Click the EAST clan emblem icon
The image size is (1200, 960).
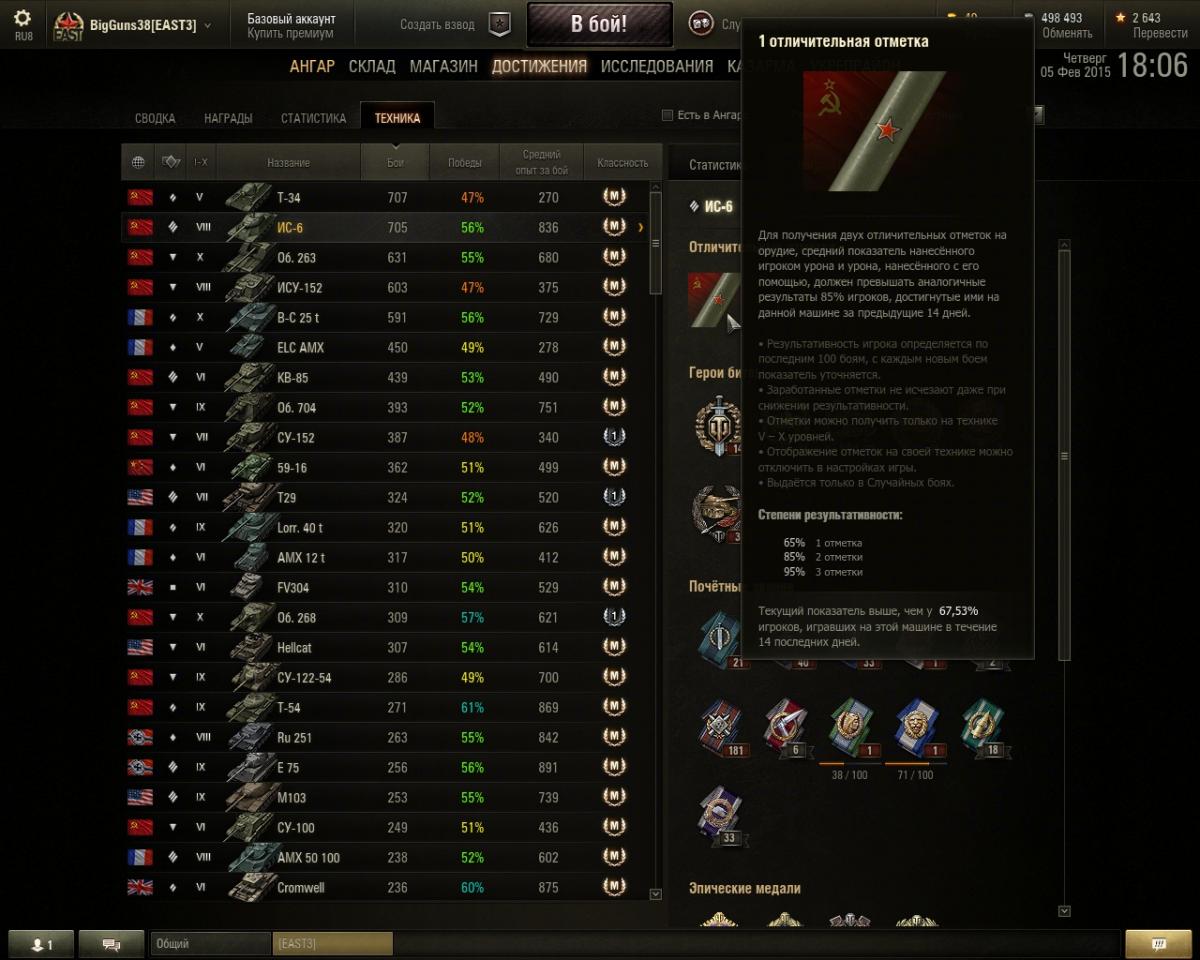click(69, 26)
